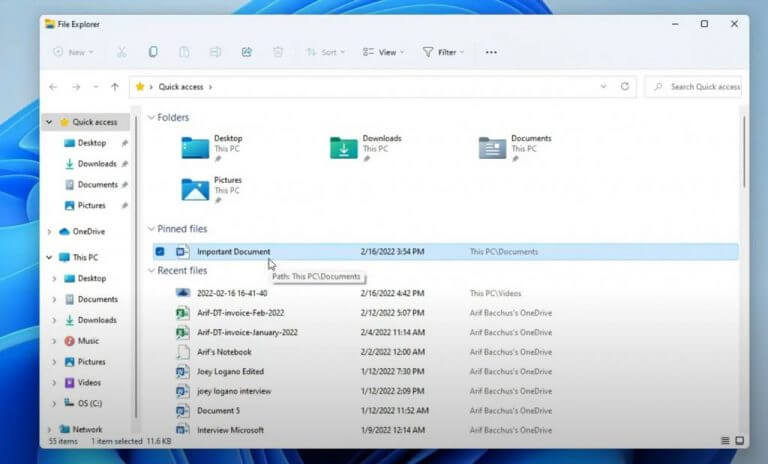768x464 pixels.
Task: Click the Delete trash icon in toolbar
Action: pyautogui.click(x=278, y=52)
